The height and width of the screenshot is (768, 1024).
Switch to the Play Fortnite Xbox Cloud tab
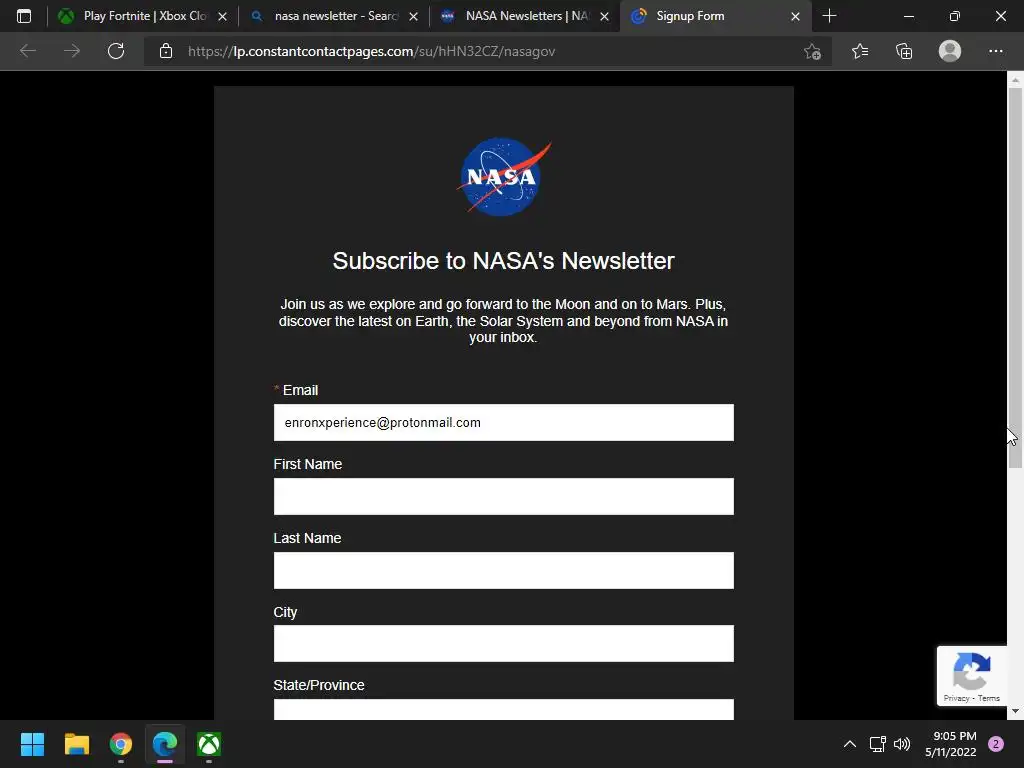coord(142,16)
